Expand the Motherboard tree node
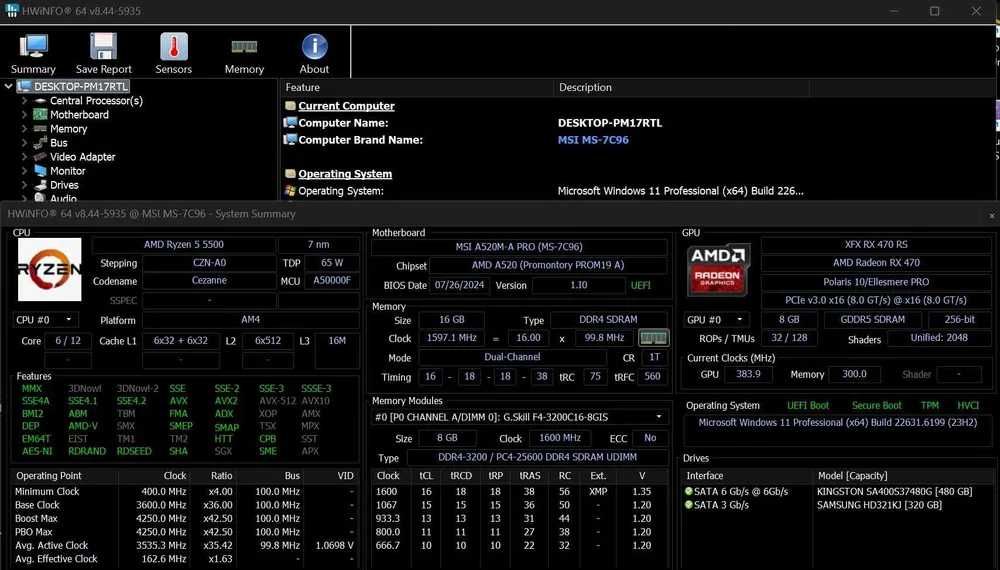Screen dimensions: 1000x570 click(x=24, y=115)
